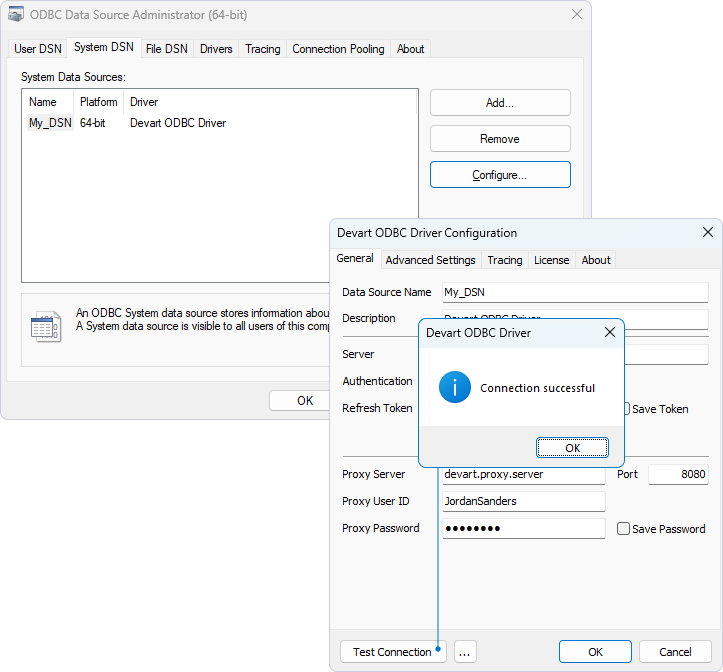Enable the Save Password checkbox

[623, 529]
